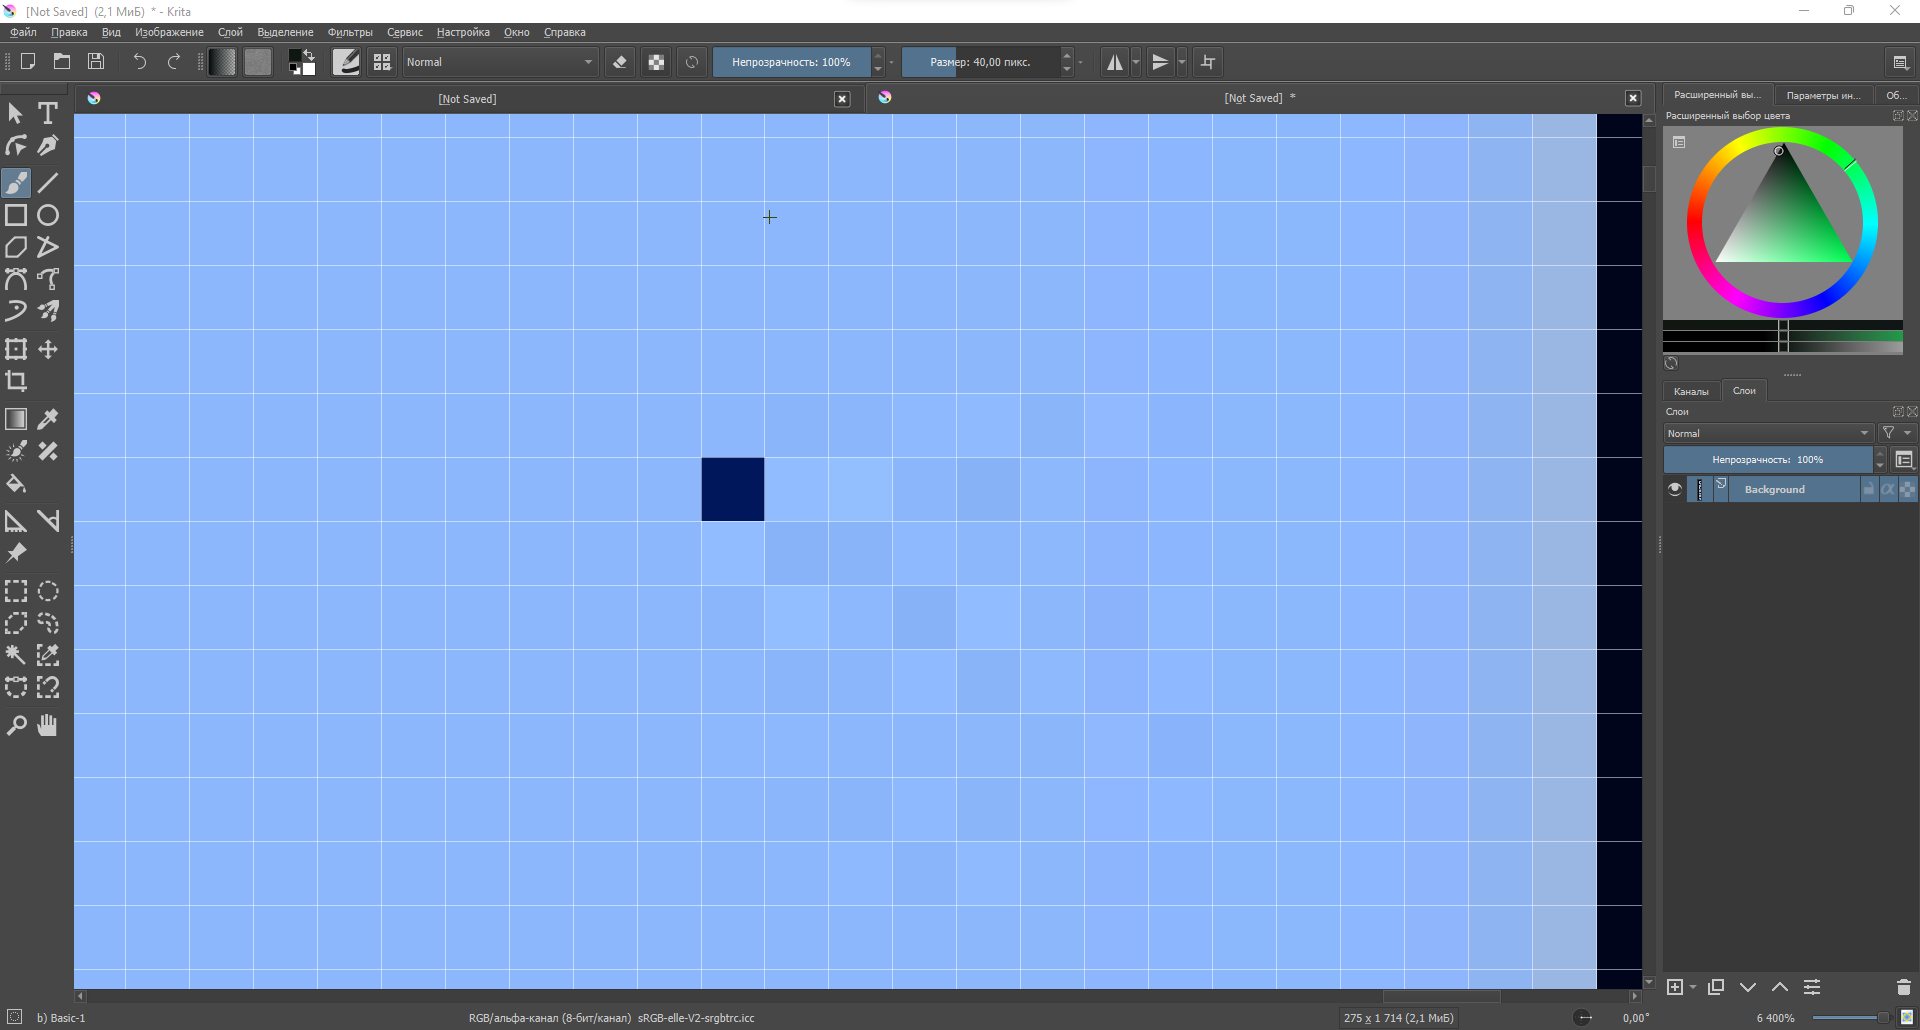Activate the Pan hand tool
The width and height of the screenshot is (1920, 1030).
click(47, 725)
